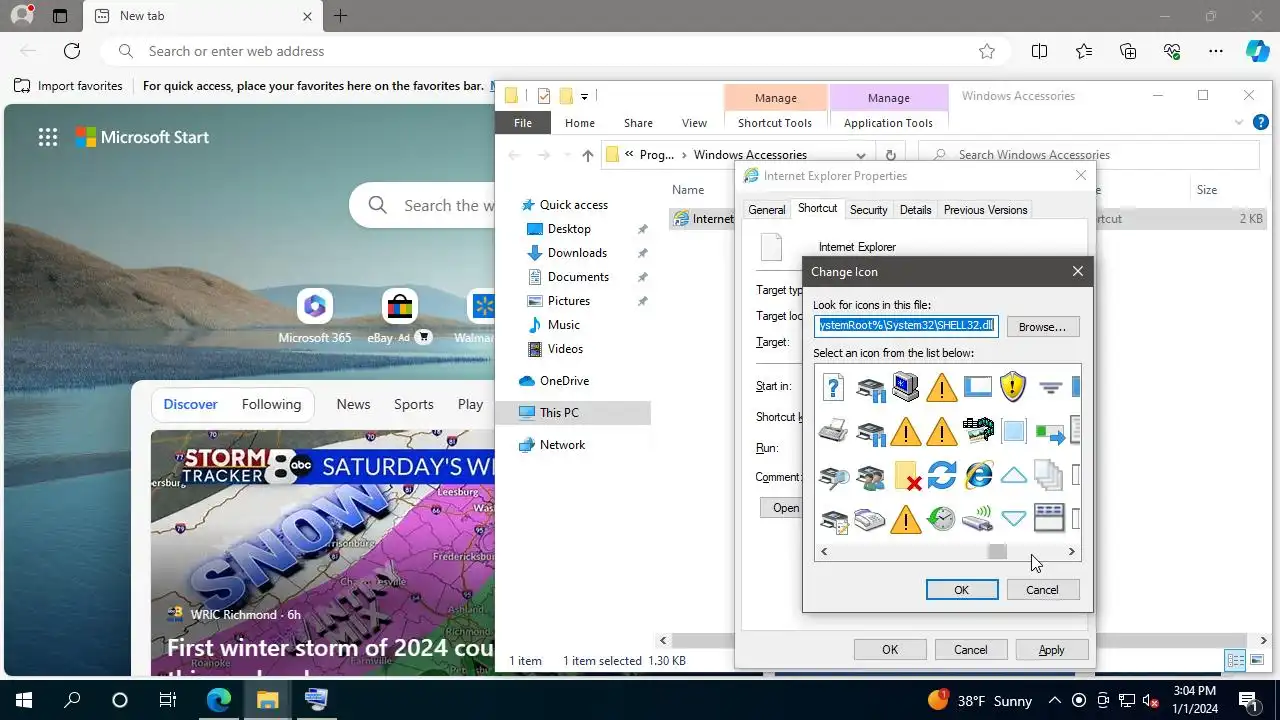Choose the plain printer icon

pyautogui.click(x=834, y=431)
